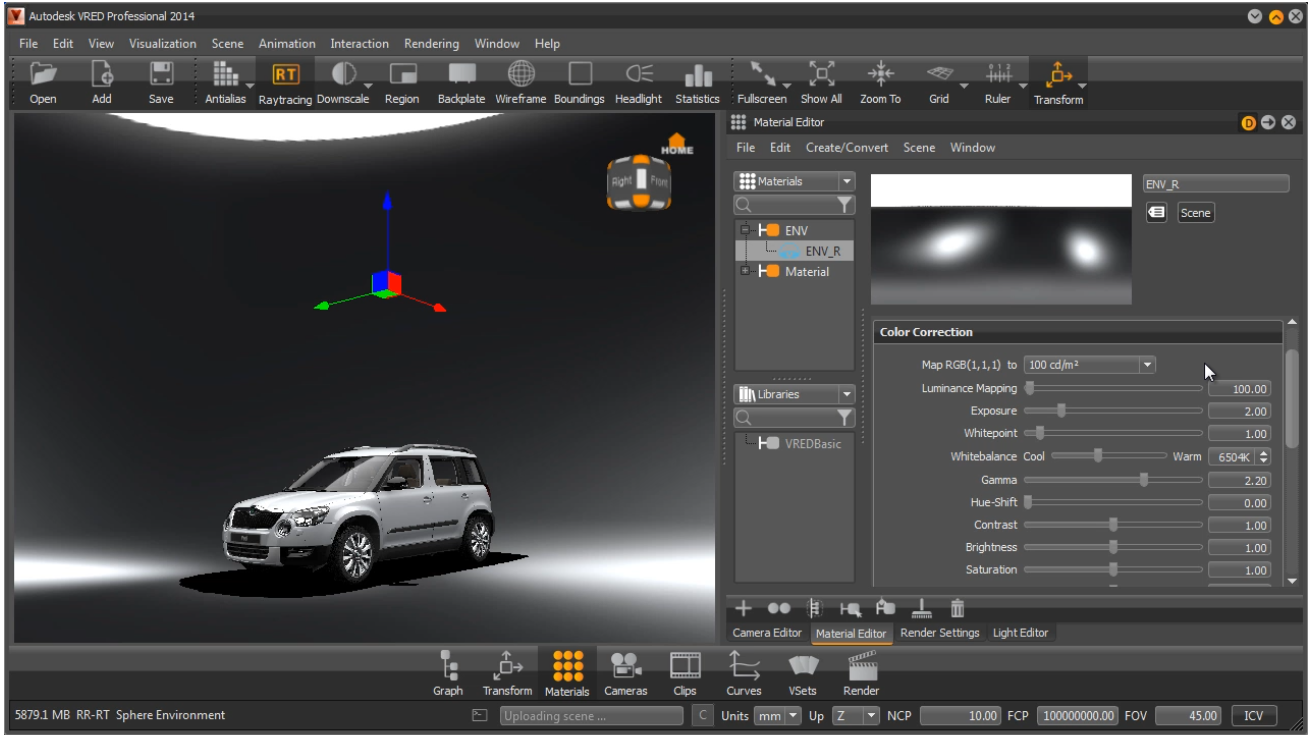Open the Scene menu in Material Editor
The height and width of the screenshot is (735, 1309).
(x=919, y=148)
